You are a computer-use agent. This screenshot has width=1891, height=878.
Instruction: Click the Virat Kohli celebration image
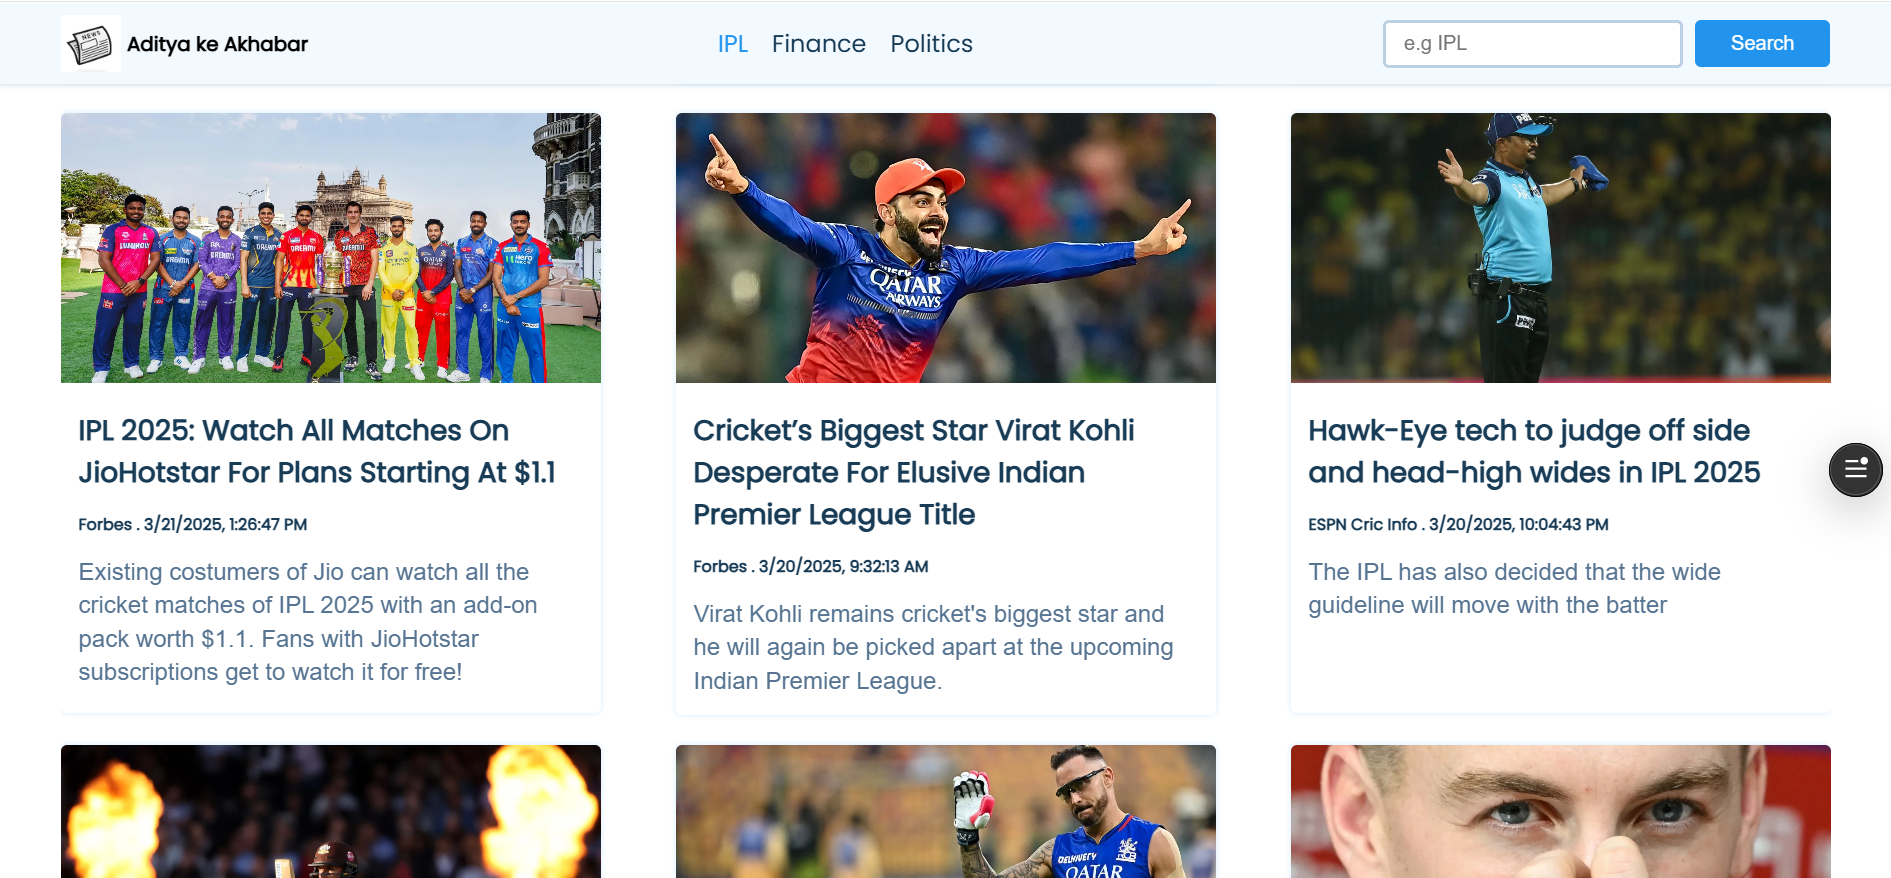tap(946, 247)
